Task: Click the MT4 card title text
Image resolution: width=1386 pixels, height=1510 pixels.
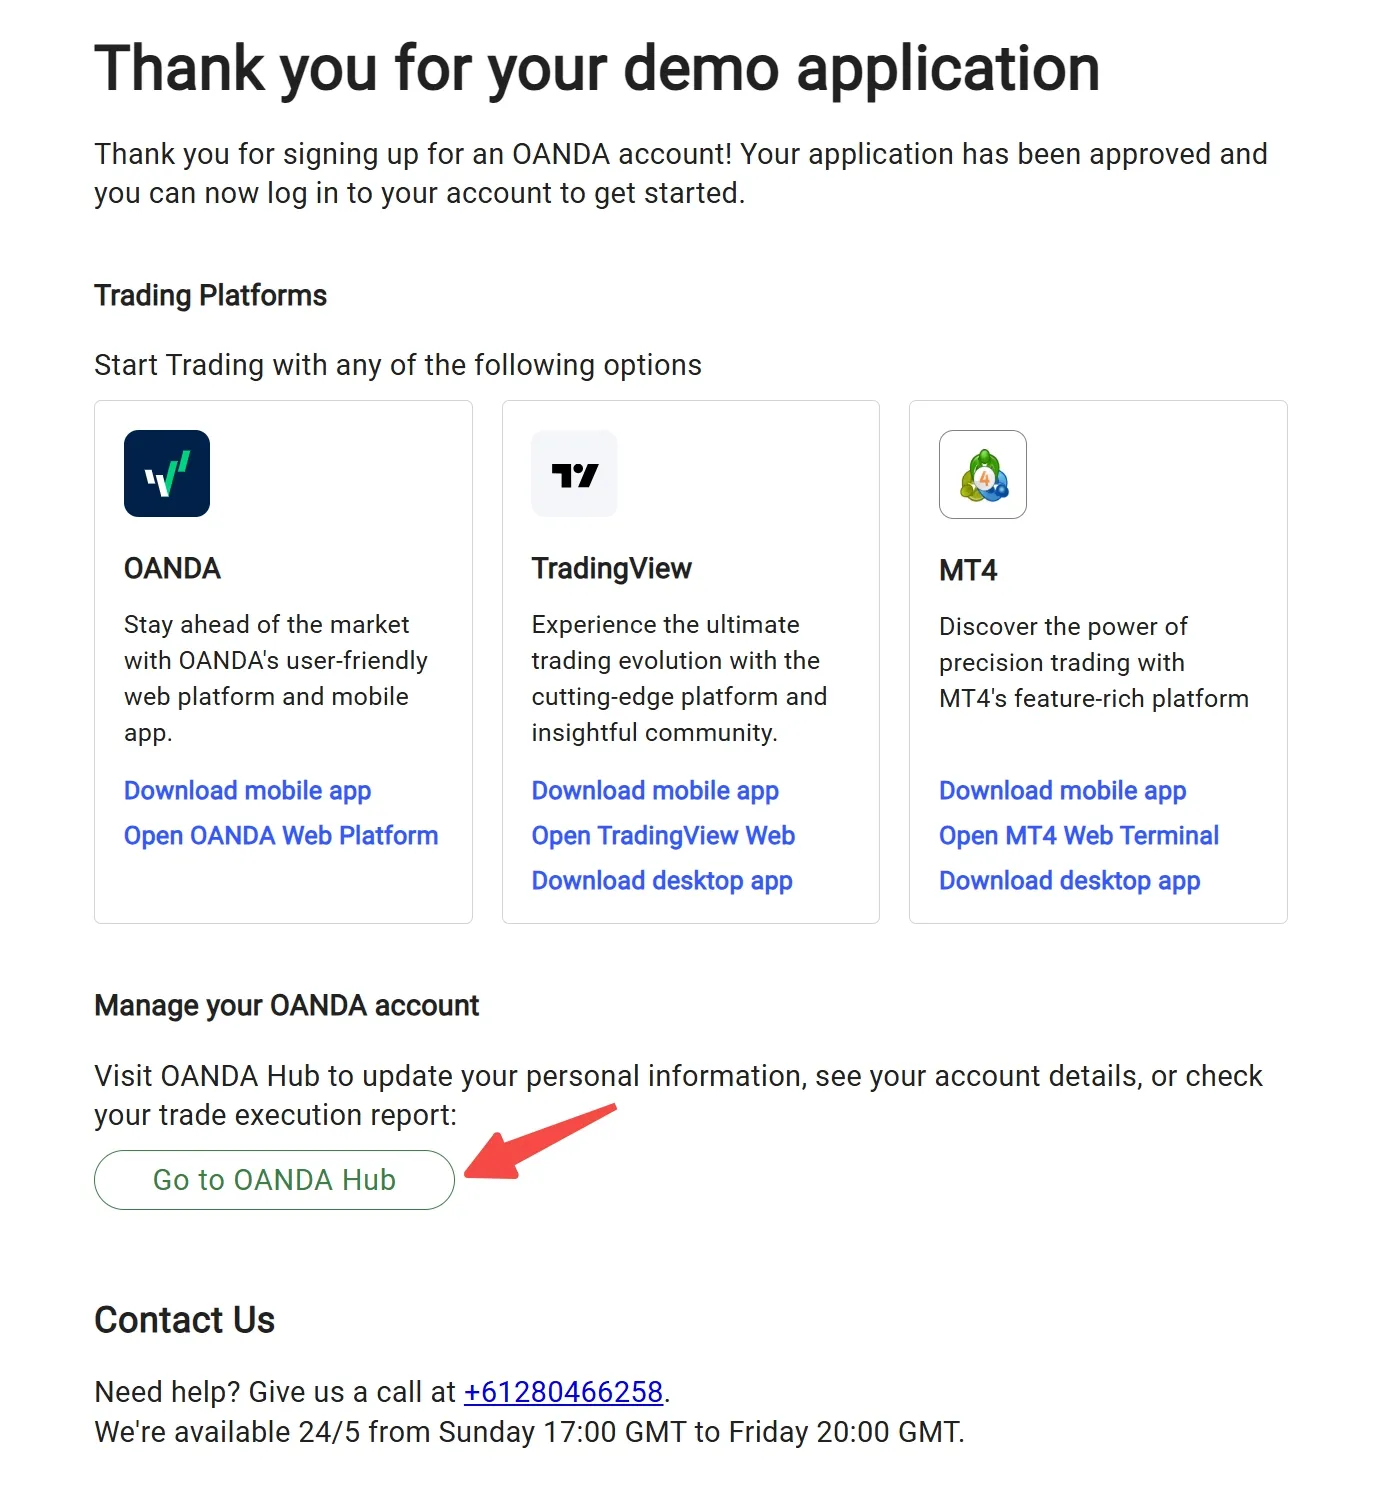Action: click(x=968, y=570)
